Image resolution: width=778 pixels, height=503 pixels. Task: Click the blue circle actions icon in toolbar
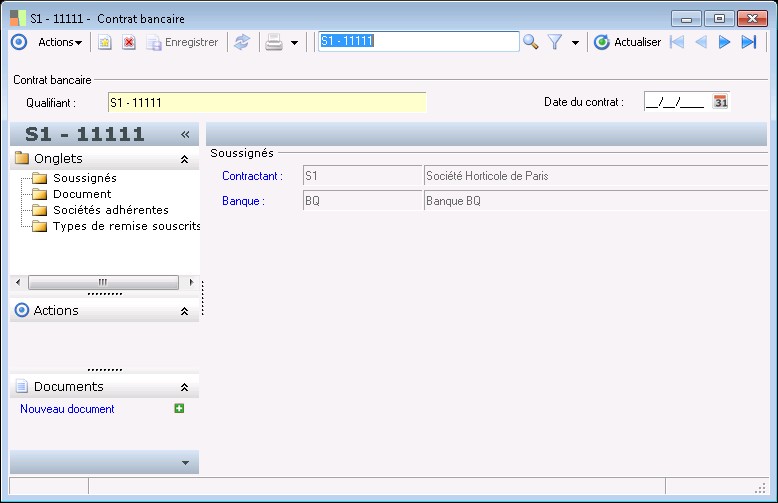click(x=19, y=42)
